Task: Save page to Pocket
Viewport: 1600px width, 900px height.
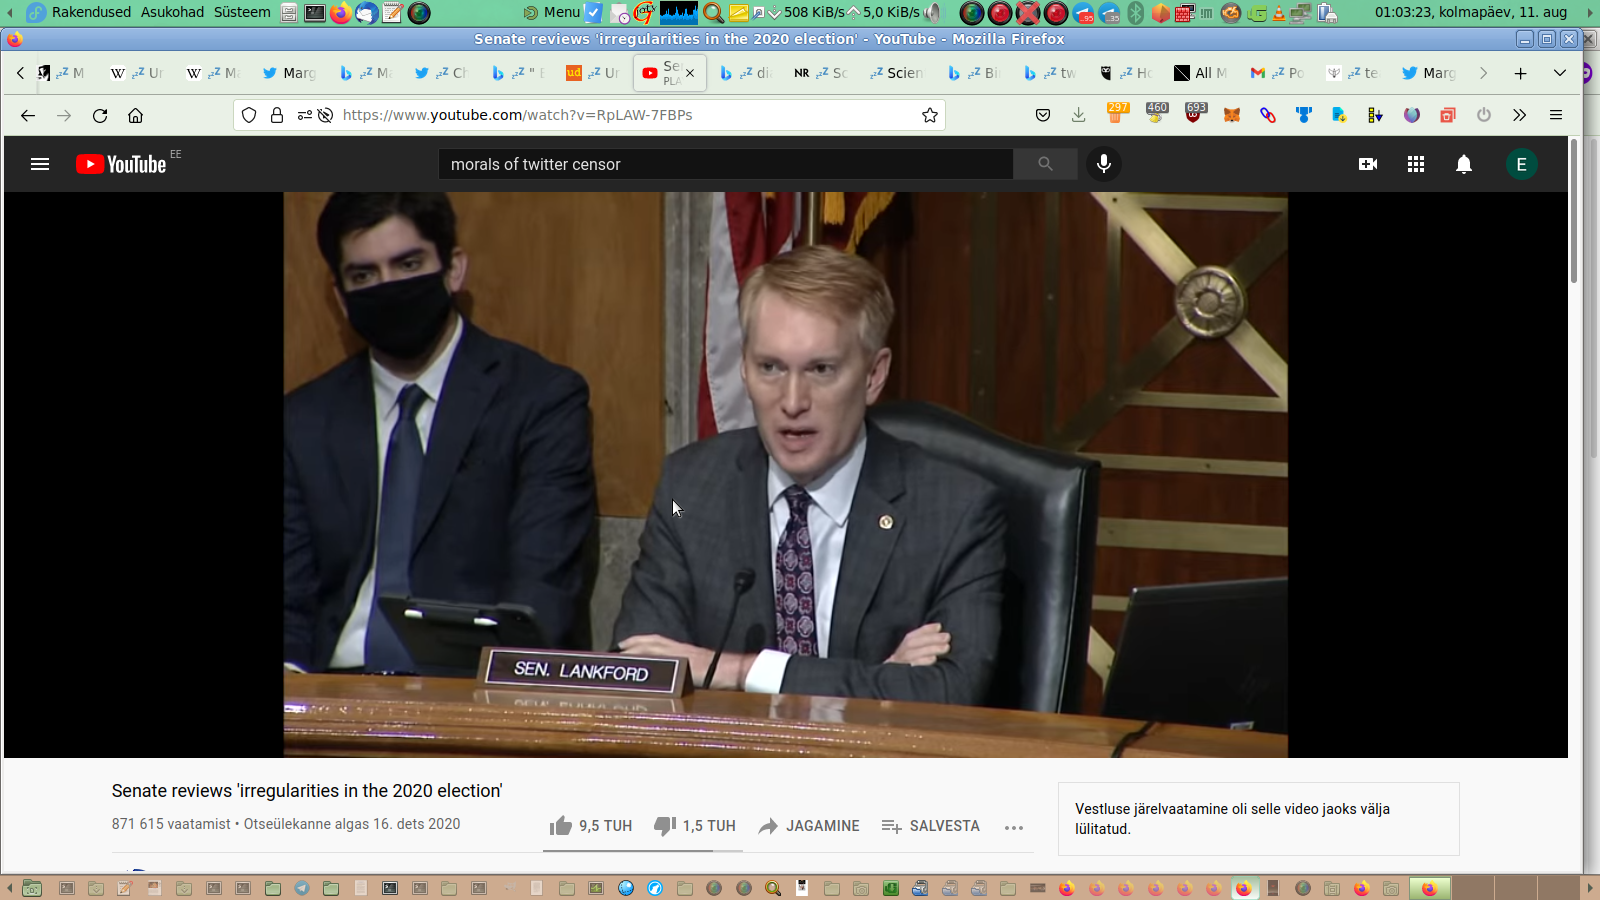Action: pyautogui.click(x=1043, y=115)
